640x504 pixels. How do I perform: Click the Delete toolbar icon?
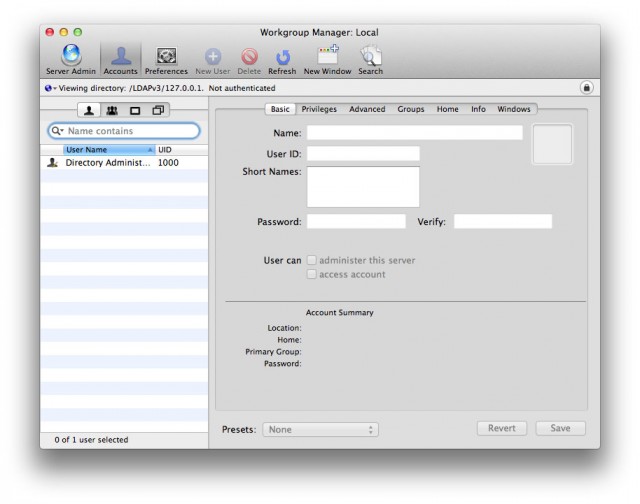click(x=249, y=60)
